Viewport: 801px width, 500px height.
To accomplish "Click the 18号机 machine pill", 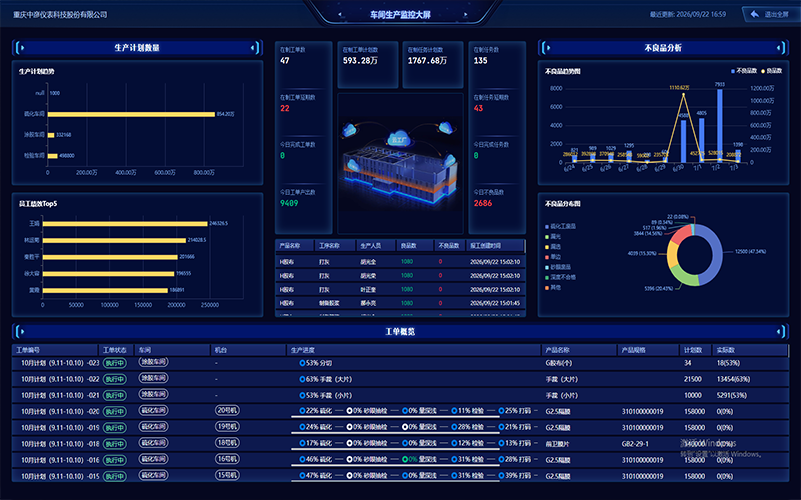I will (227, 443).
